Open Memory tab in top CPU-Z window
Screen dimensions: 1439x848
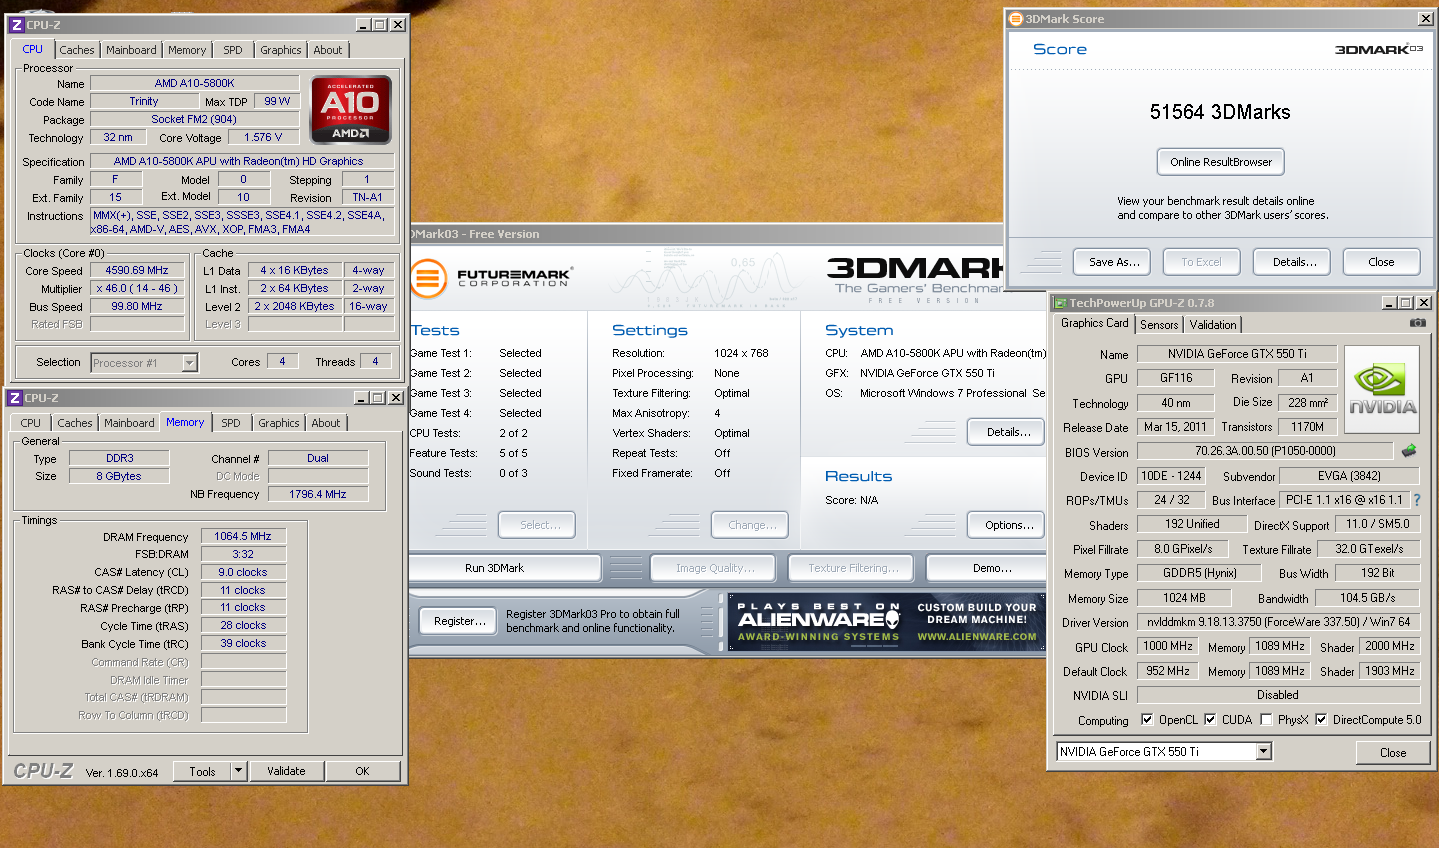tap(187, 50)
